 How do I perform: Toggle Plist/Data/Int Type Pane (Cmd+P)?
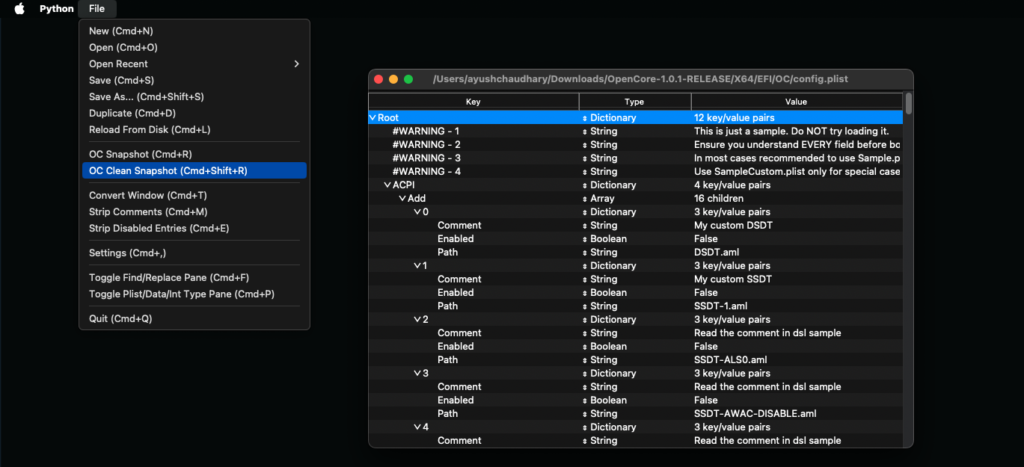pyautogui.click(x=194, y=294)
